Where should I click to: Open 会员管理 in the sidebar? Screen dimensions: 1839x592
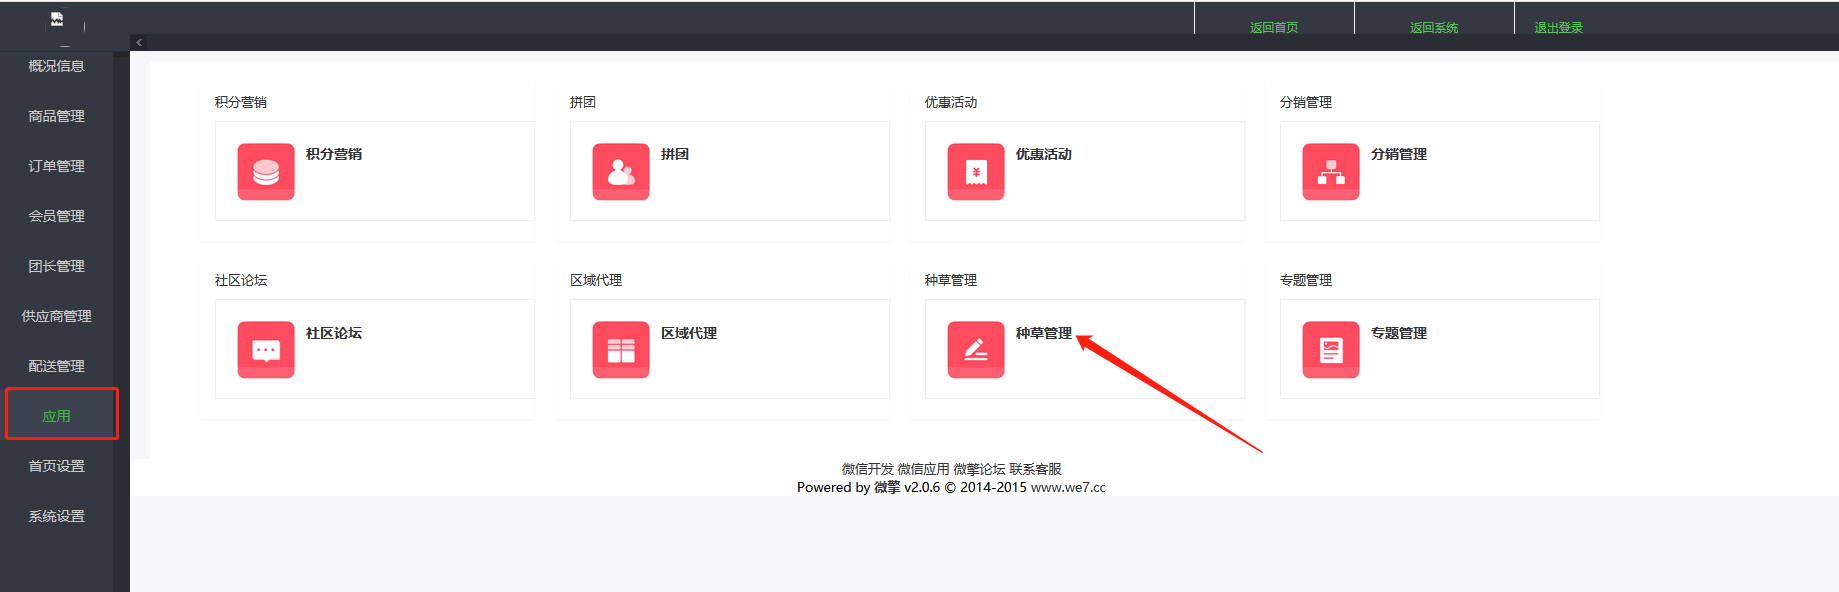coord(57,216)
